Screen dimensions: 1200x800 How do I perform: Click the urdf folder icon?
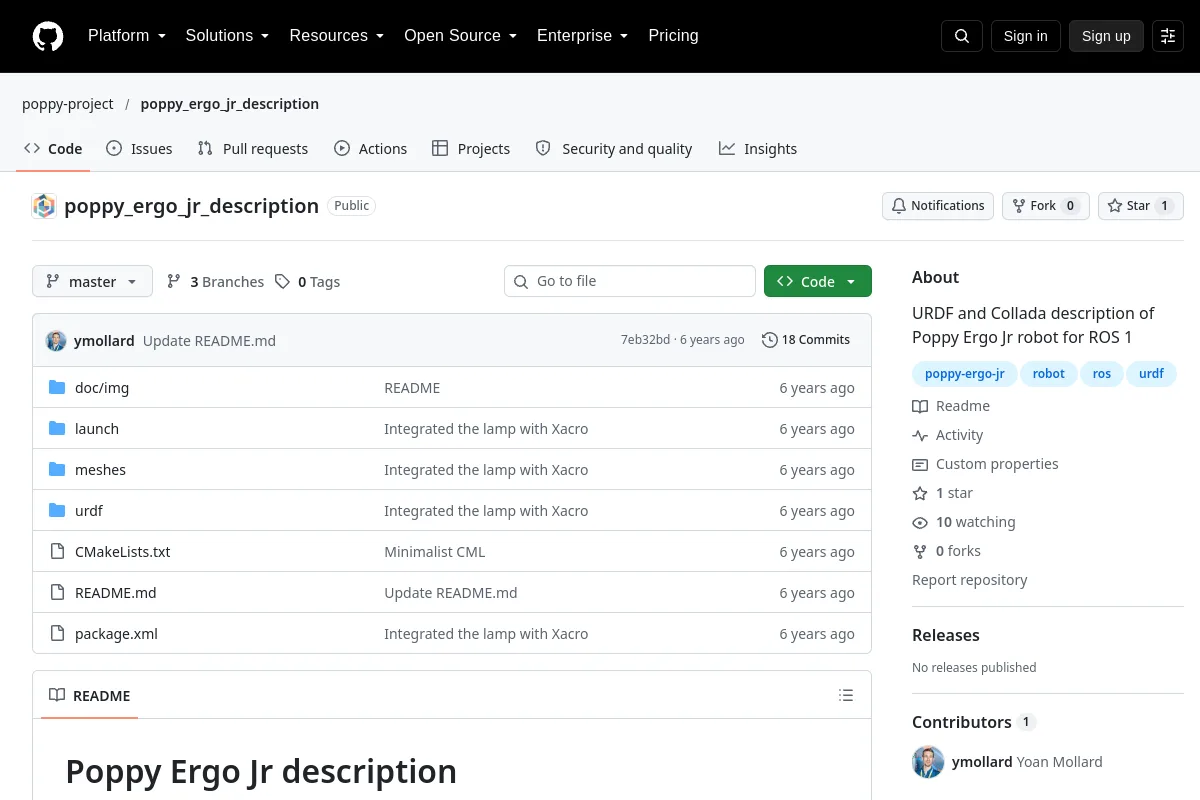[x=57, y=511]
